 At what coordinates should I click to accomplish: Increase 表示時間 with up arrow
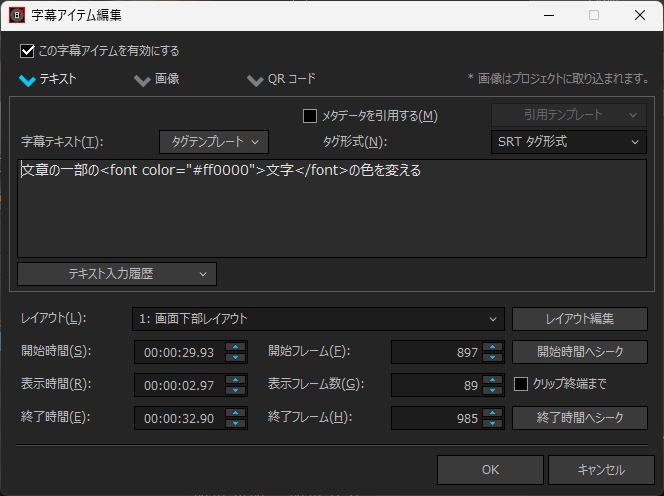click(x=235, y=380)
